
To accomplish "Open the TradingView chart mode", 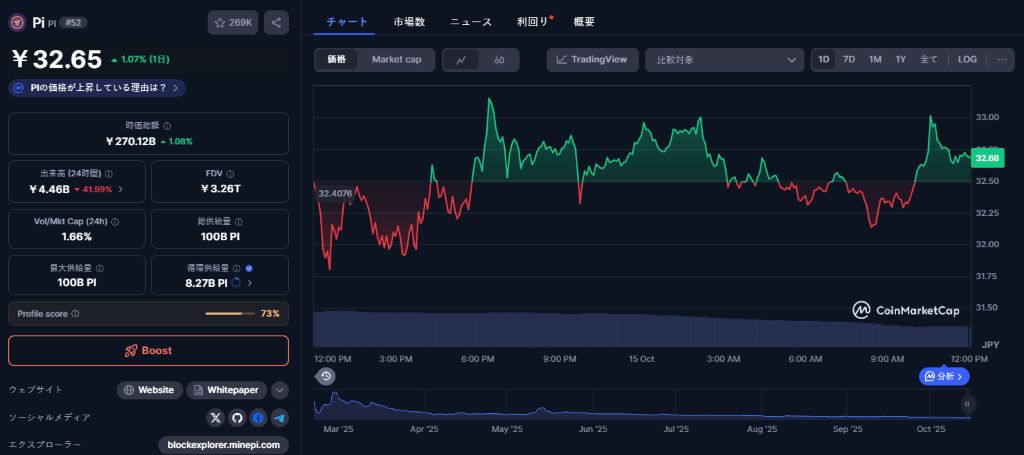I will click(592, 60).
